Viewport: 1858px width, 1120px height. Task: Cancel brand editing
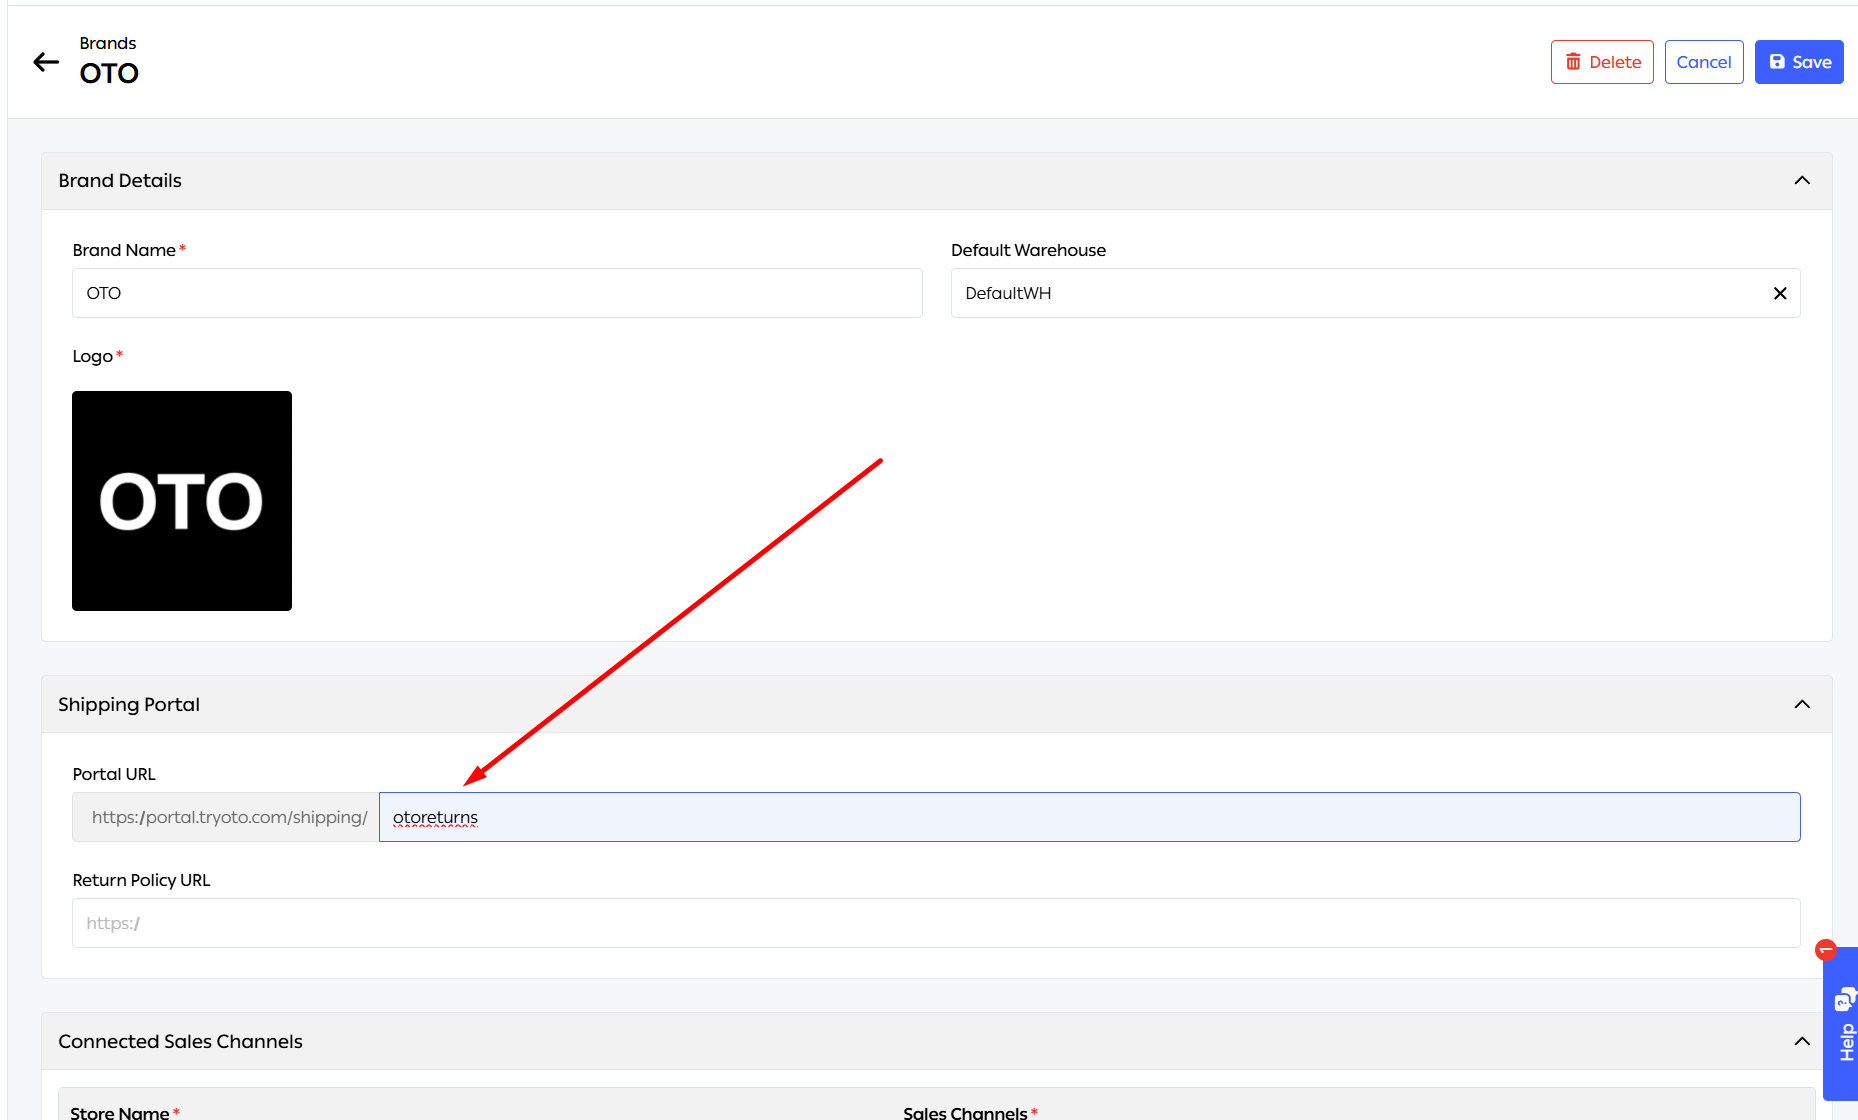coord(1704,62)
